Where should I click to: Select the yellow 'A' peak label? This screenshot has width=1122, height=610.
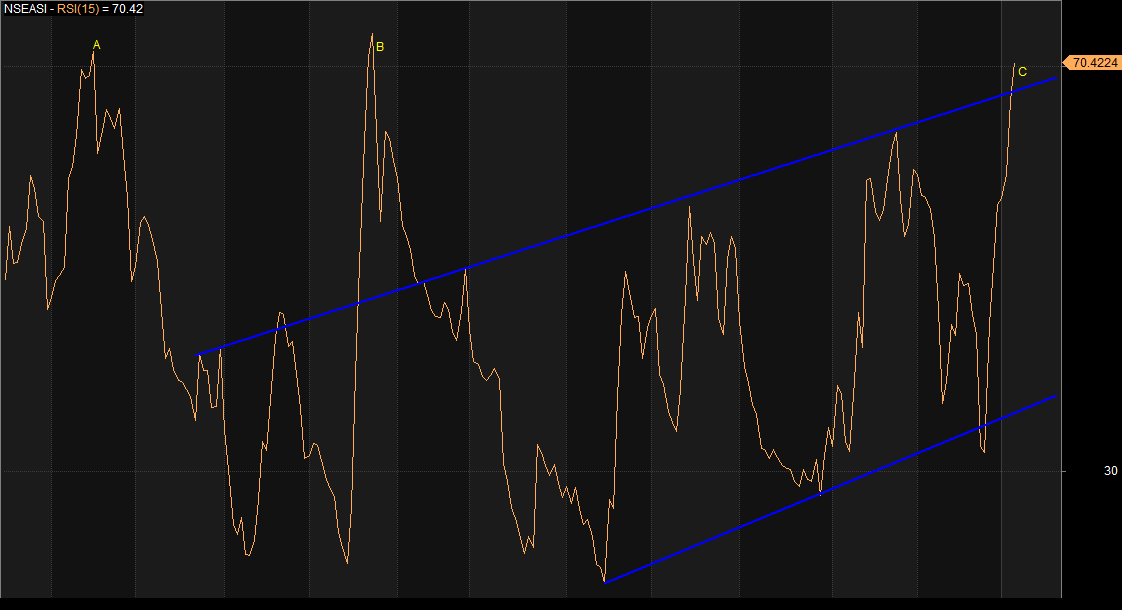pyautogui.click(x=97, y=46)
